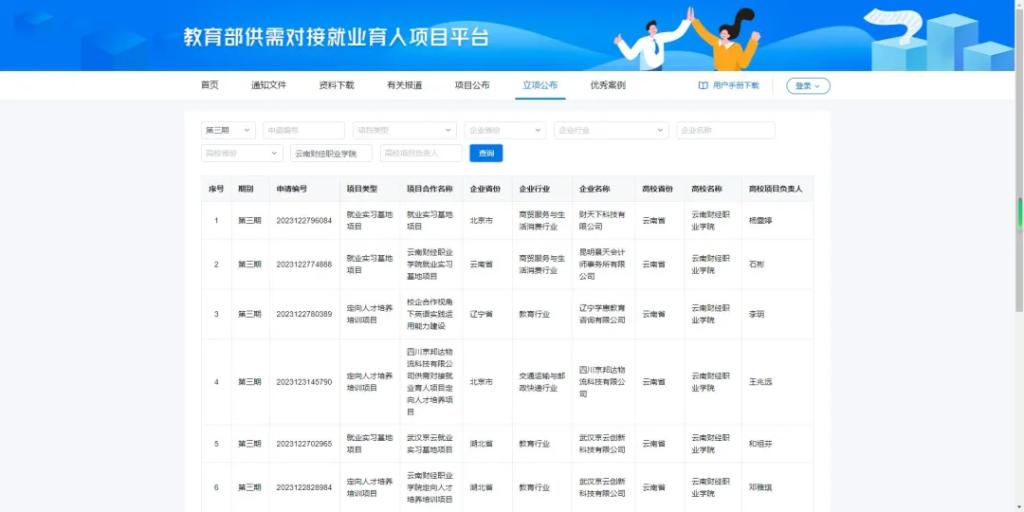Open the 项目类型 filter dropdown

tap(404, 130)
